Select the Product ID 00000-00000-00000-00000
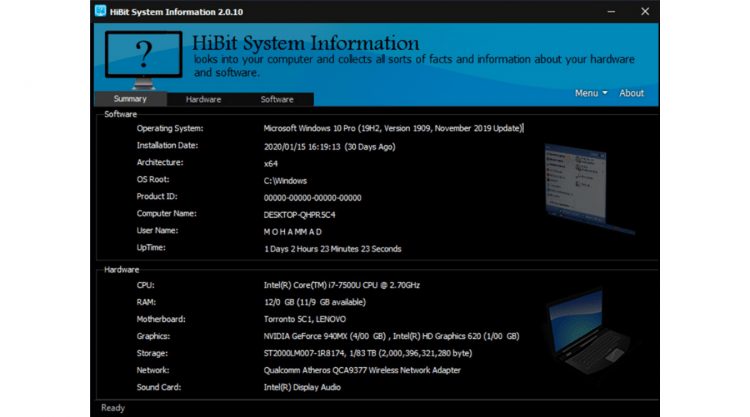Screen dimensions: 750x417 tap(312, 198)
